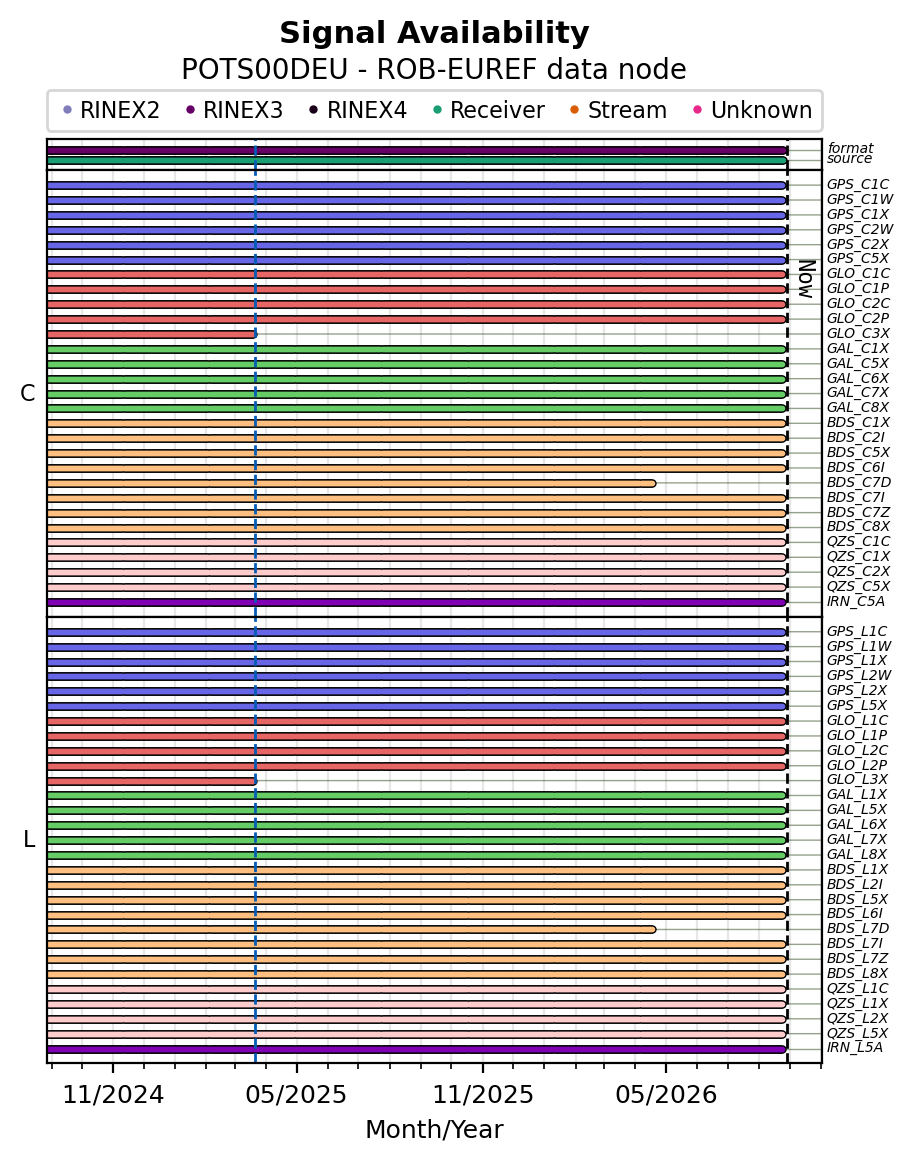Click the GAL_L7X label
914x1162 pixels.
pos(857,840)
